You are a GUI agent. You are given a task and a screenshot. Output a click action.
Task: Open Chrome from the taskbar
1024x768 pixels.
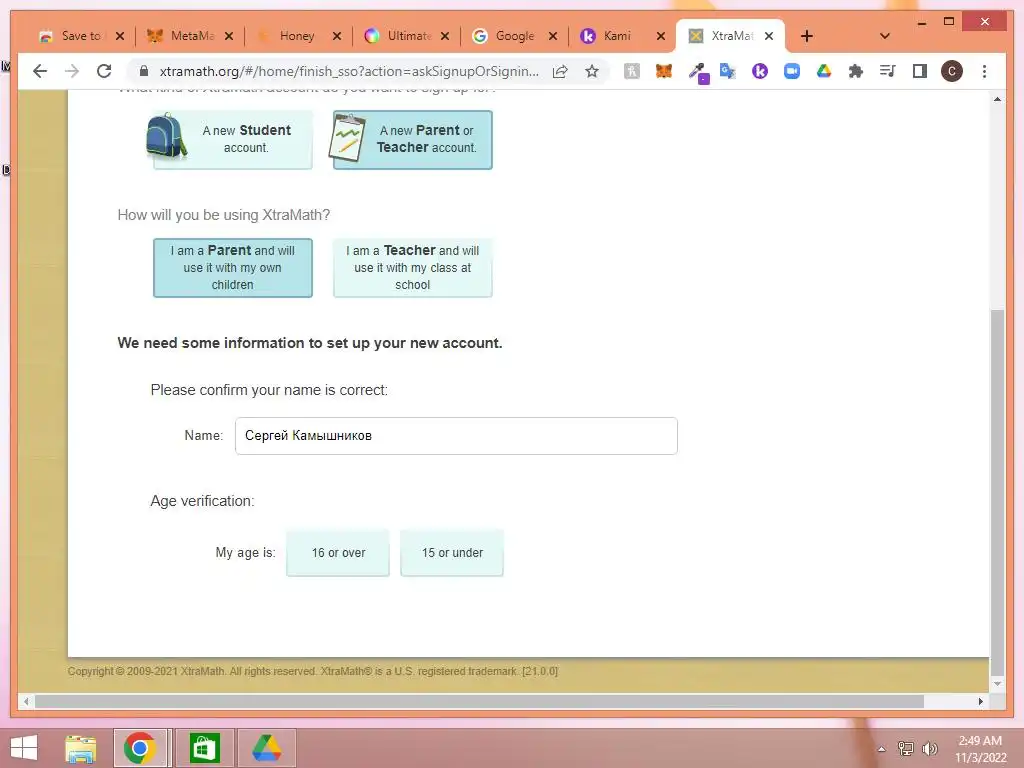(x=140, y=748)
